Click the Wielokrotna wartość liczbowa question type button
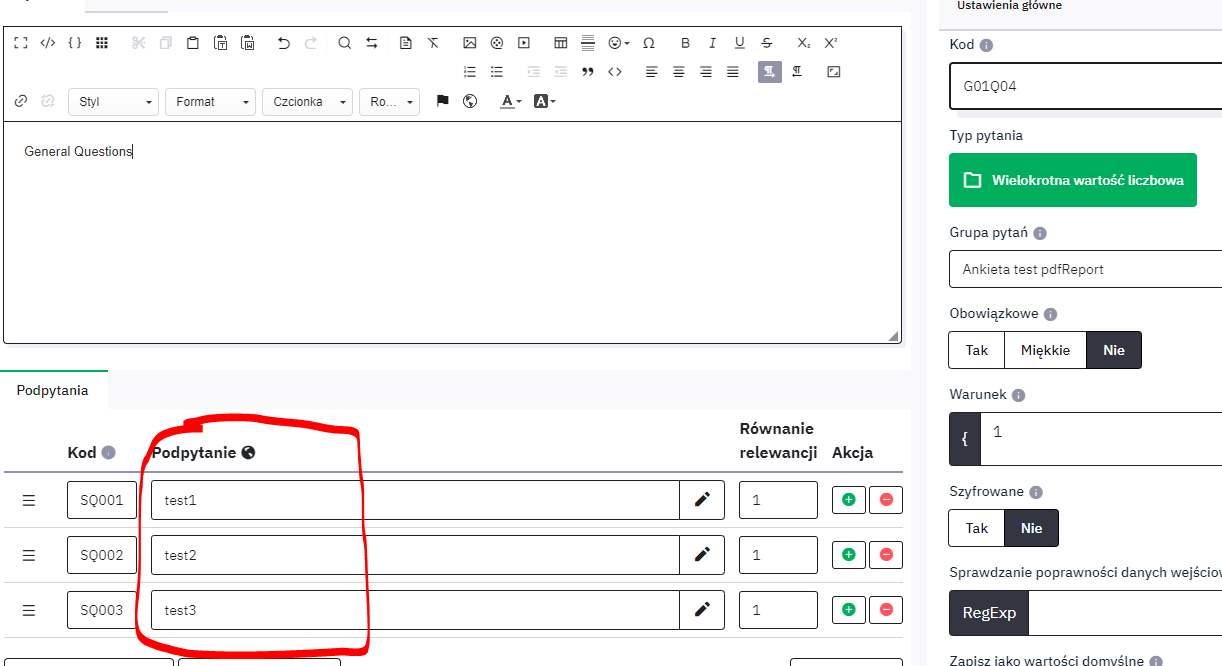This screenshot has width=1222, height=666. pos(1072,180)
